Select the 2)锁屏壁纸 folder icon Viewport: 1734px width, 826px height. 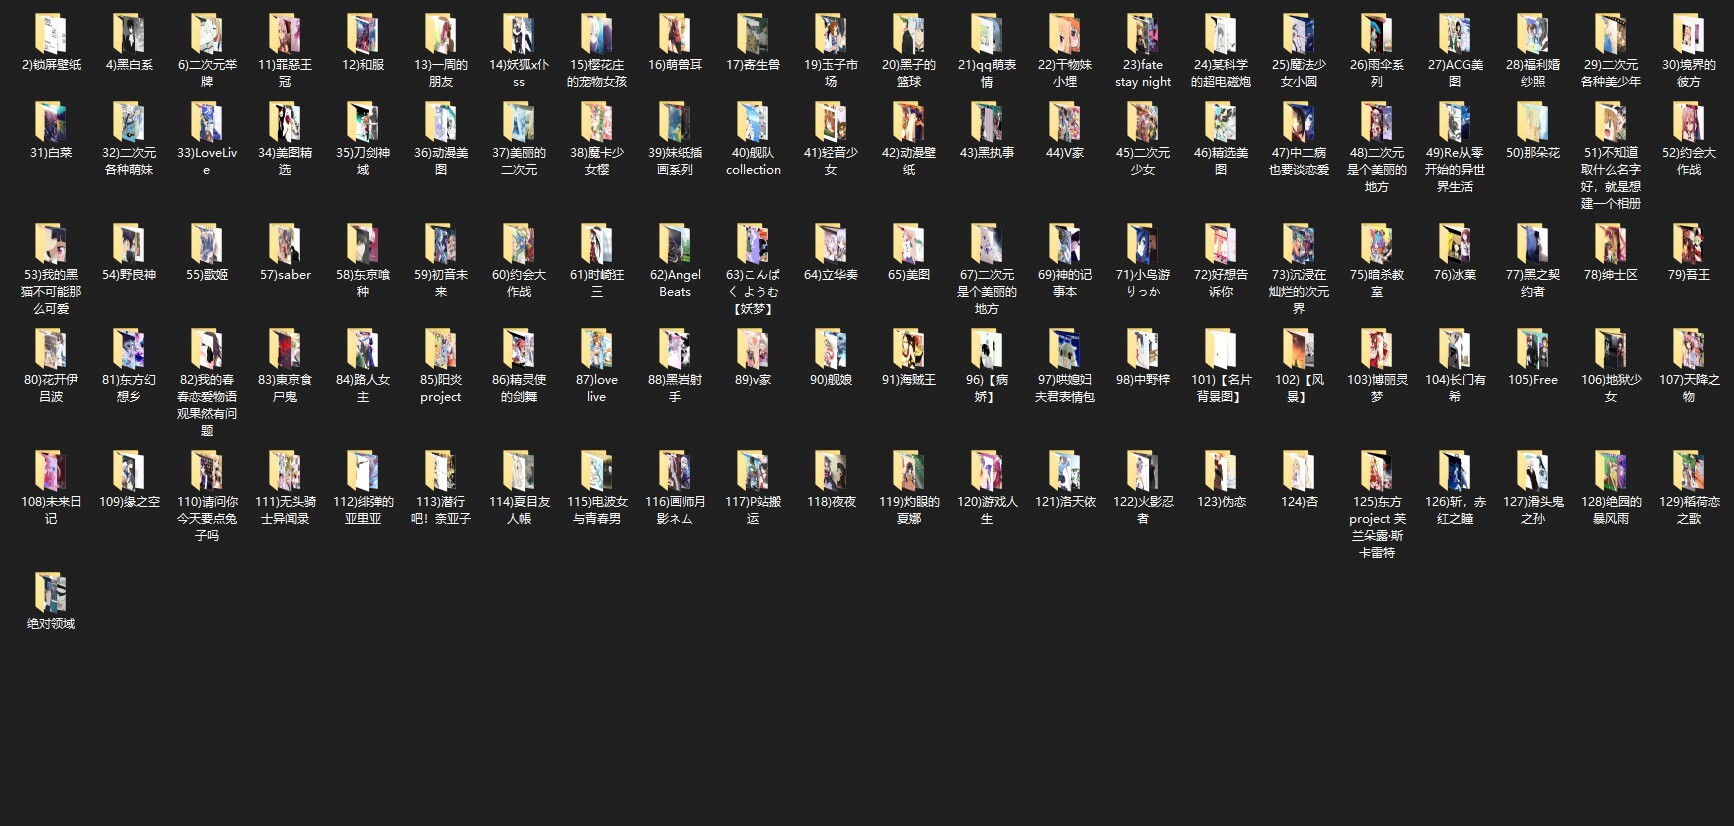[x=50, y=34]
